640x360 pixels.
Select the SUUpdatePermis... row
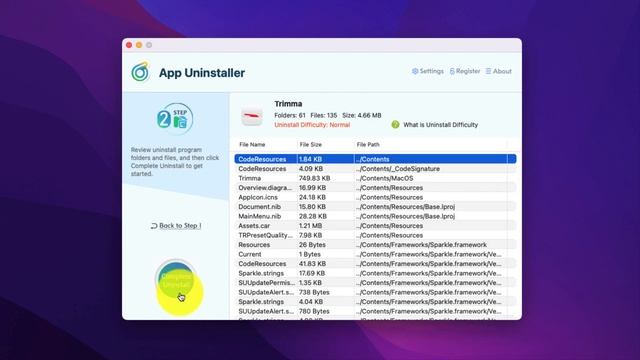(375, 282)
